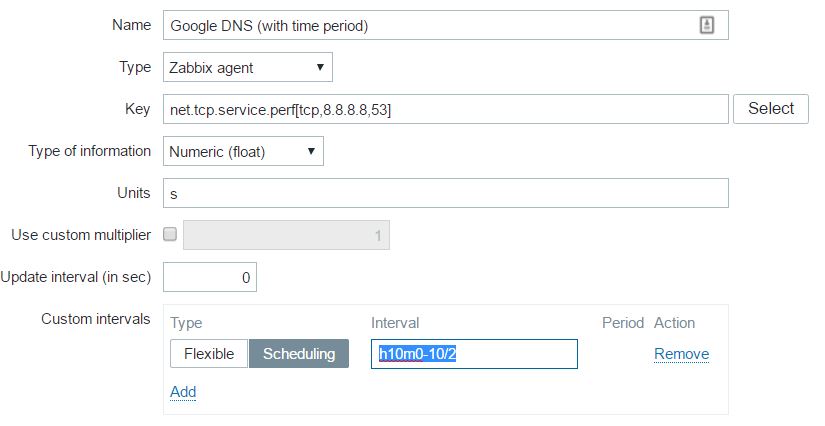Screen dimensions: 825x426
Task: Click the greyed-out custom multiplier value box
Action: click(286, 236)
